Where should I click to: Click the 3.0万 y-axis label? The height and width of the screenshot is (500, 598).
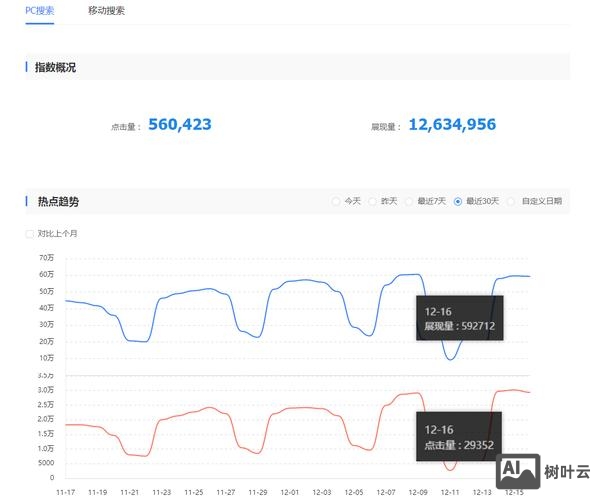click(x=46, y=390)
